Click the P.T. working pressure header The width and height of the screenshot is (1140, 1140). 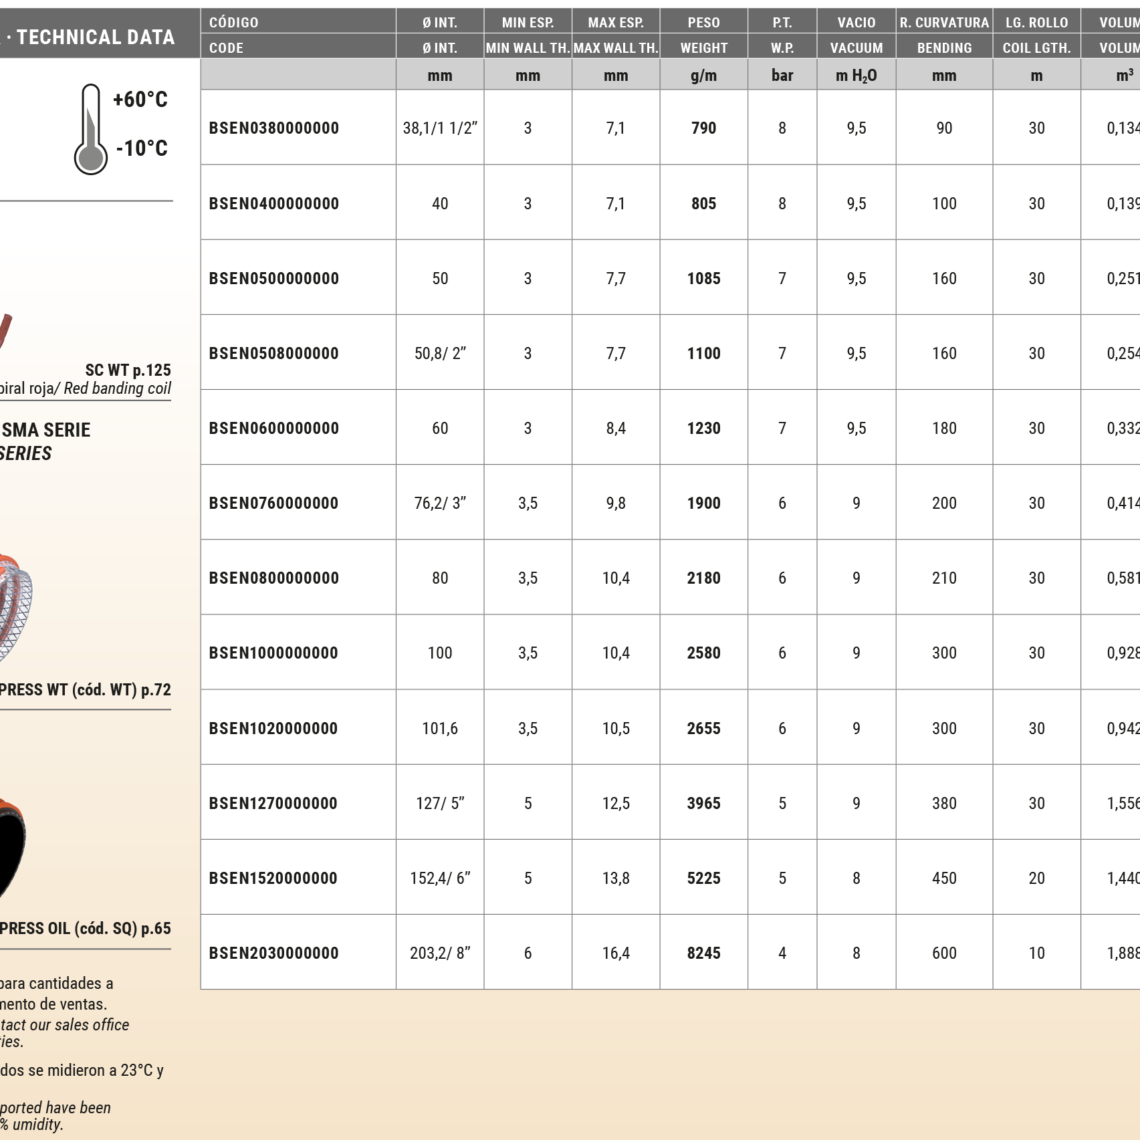coord(782,22)
